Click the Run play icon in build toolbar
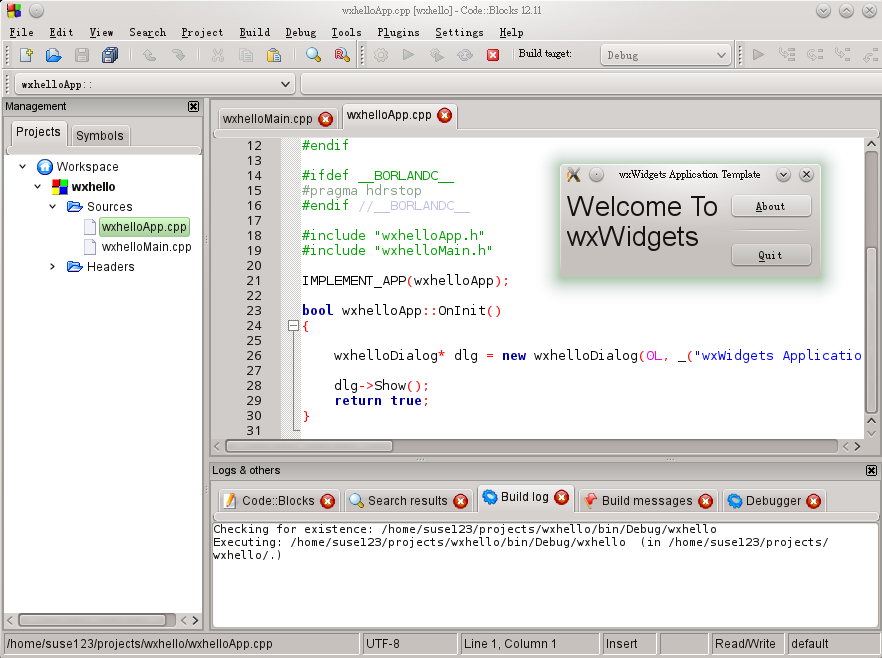This screenshot has height=658, width=882. coord(408,55)
